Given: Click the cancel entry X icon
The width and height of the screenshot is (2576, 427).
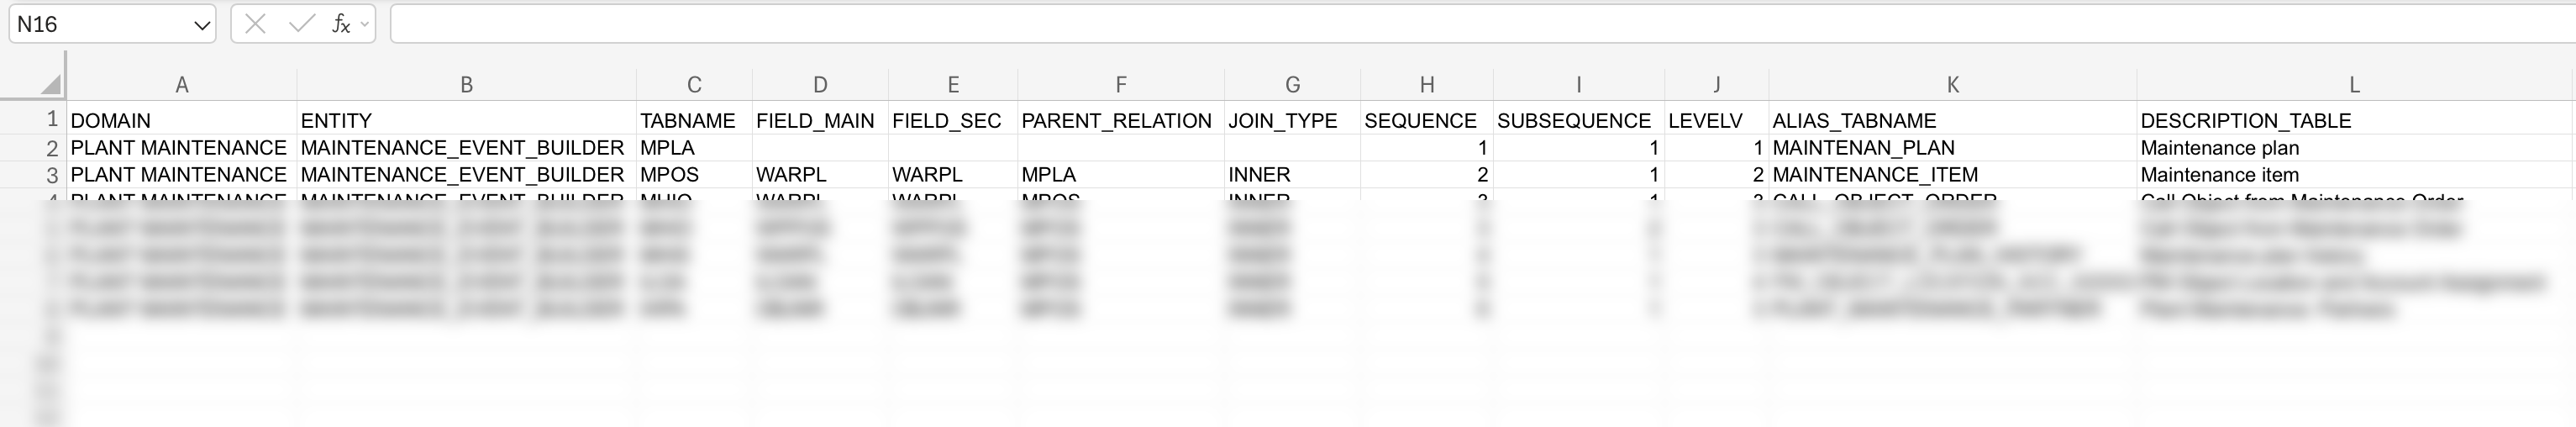Looking at the screenshot, I should (x=255, y=24).
